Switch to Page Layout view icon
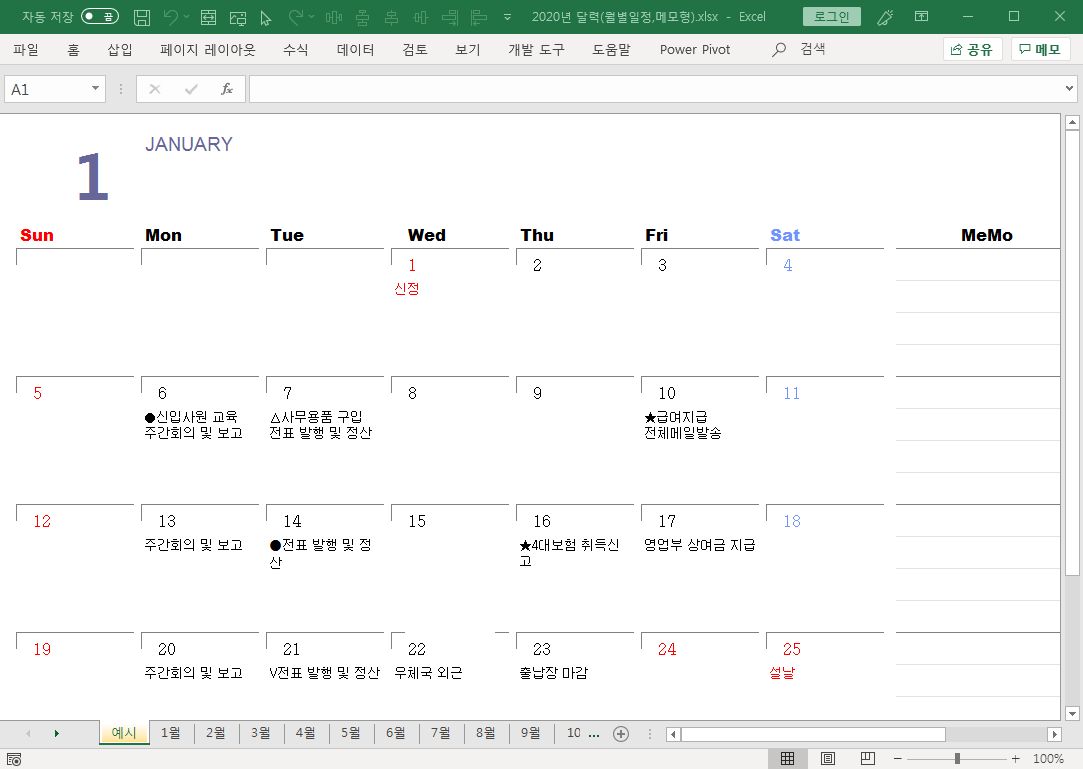1083x769 pixels. point(828,759)
